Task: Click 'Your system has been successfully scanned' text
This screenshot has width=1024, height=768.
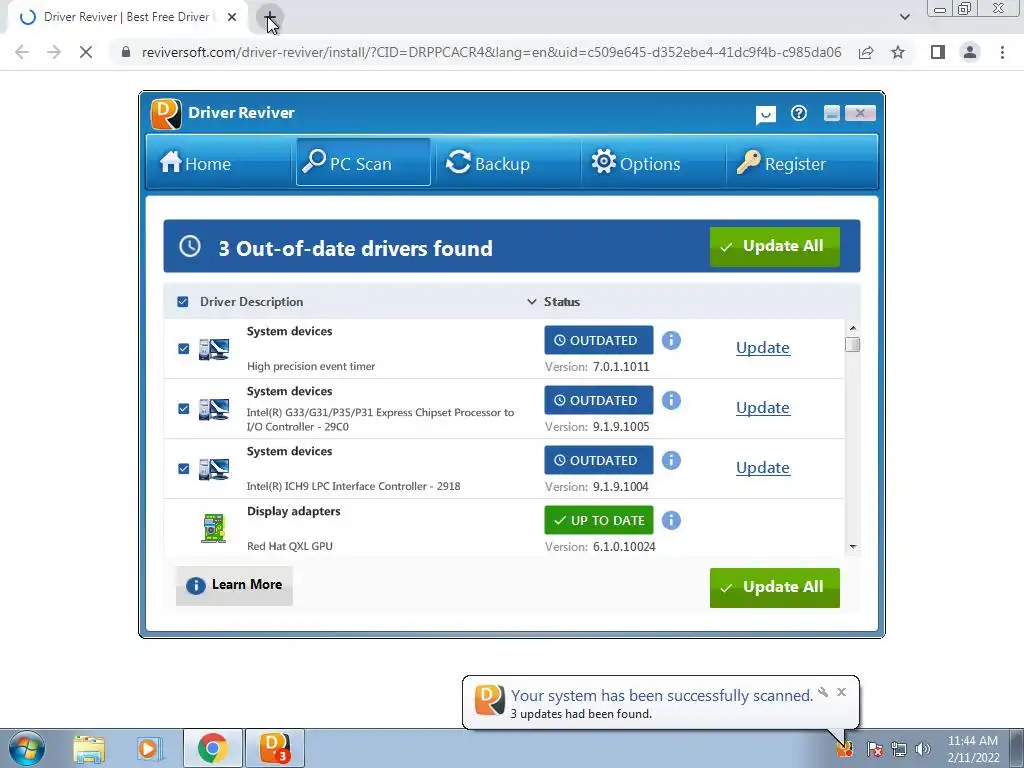Action: click(x=662, y=696)
